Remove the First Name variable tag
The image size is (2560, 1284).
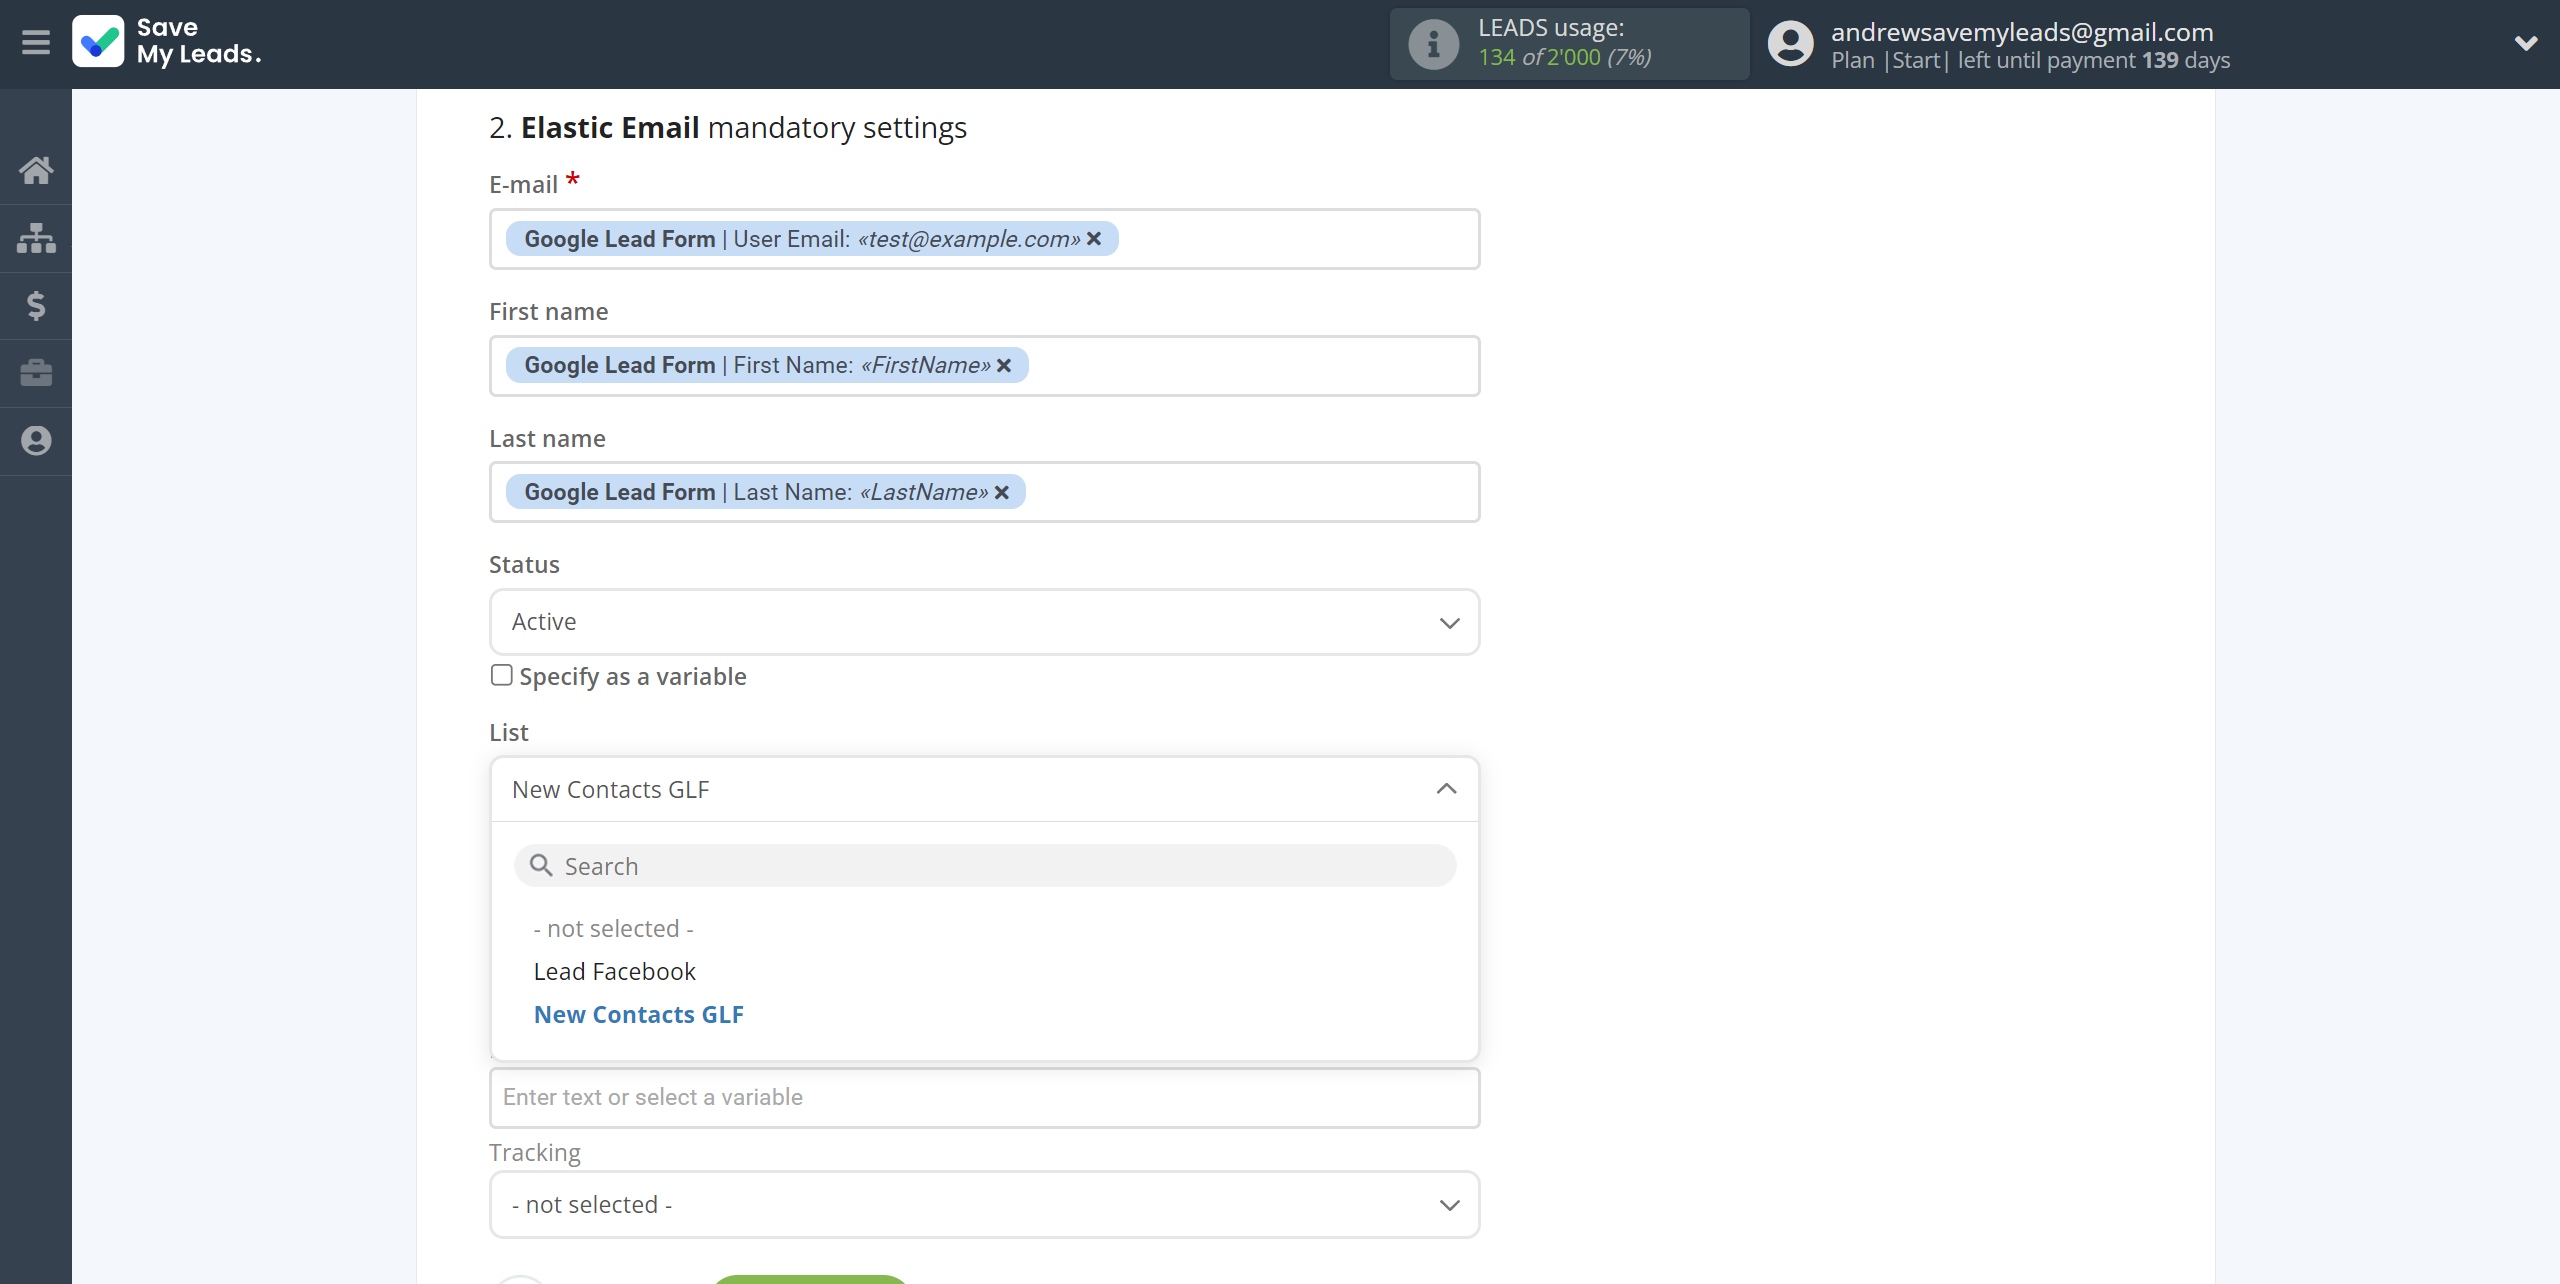[x=1004, y=366]
